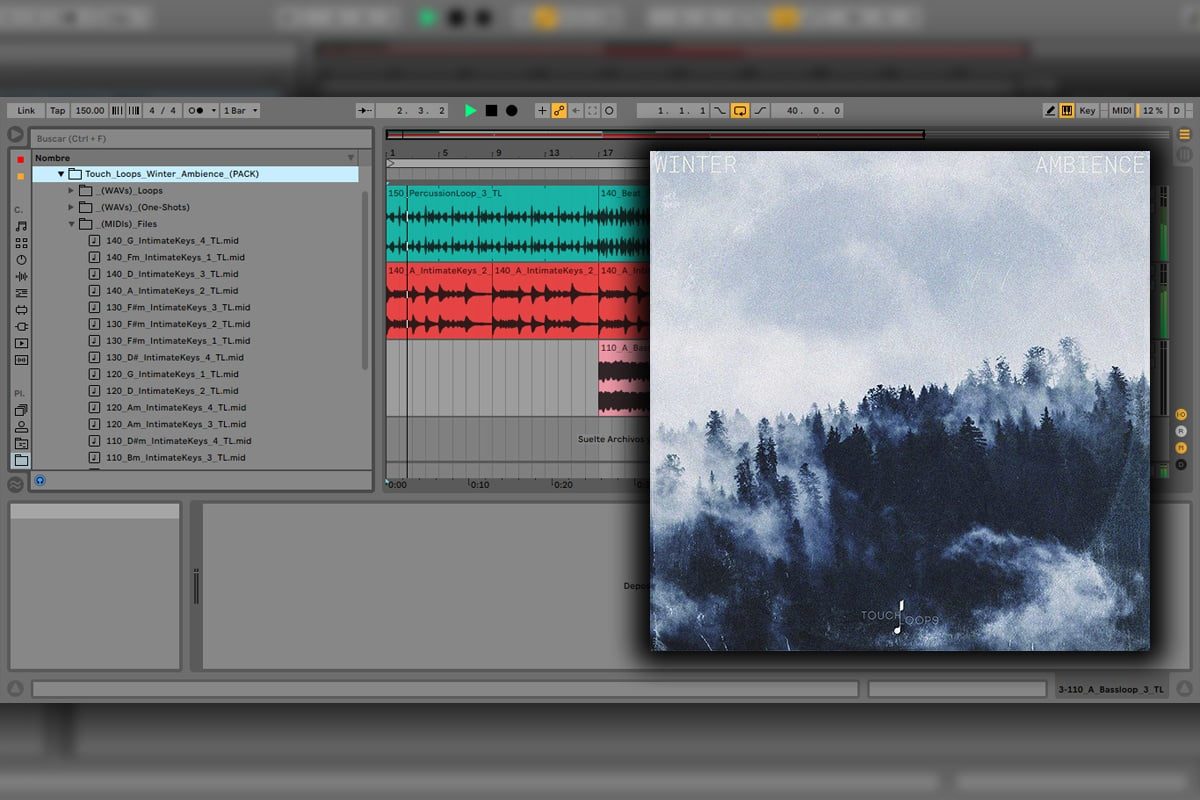Click the D disk overload indicator
Image resolution: width=1200 pixels, height=800 pixels.
[1177, 111]
